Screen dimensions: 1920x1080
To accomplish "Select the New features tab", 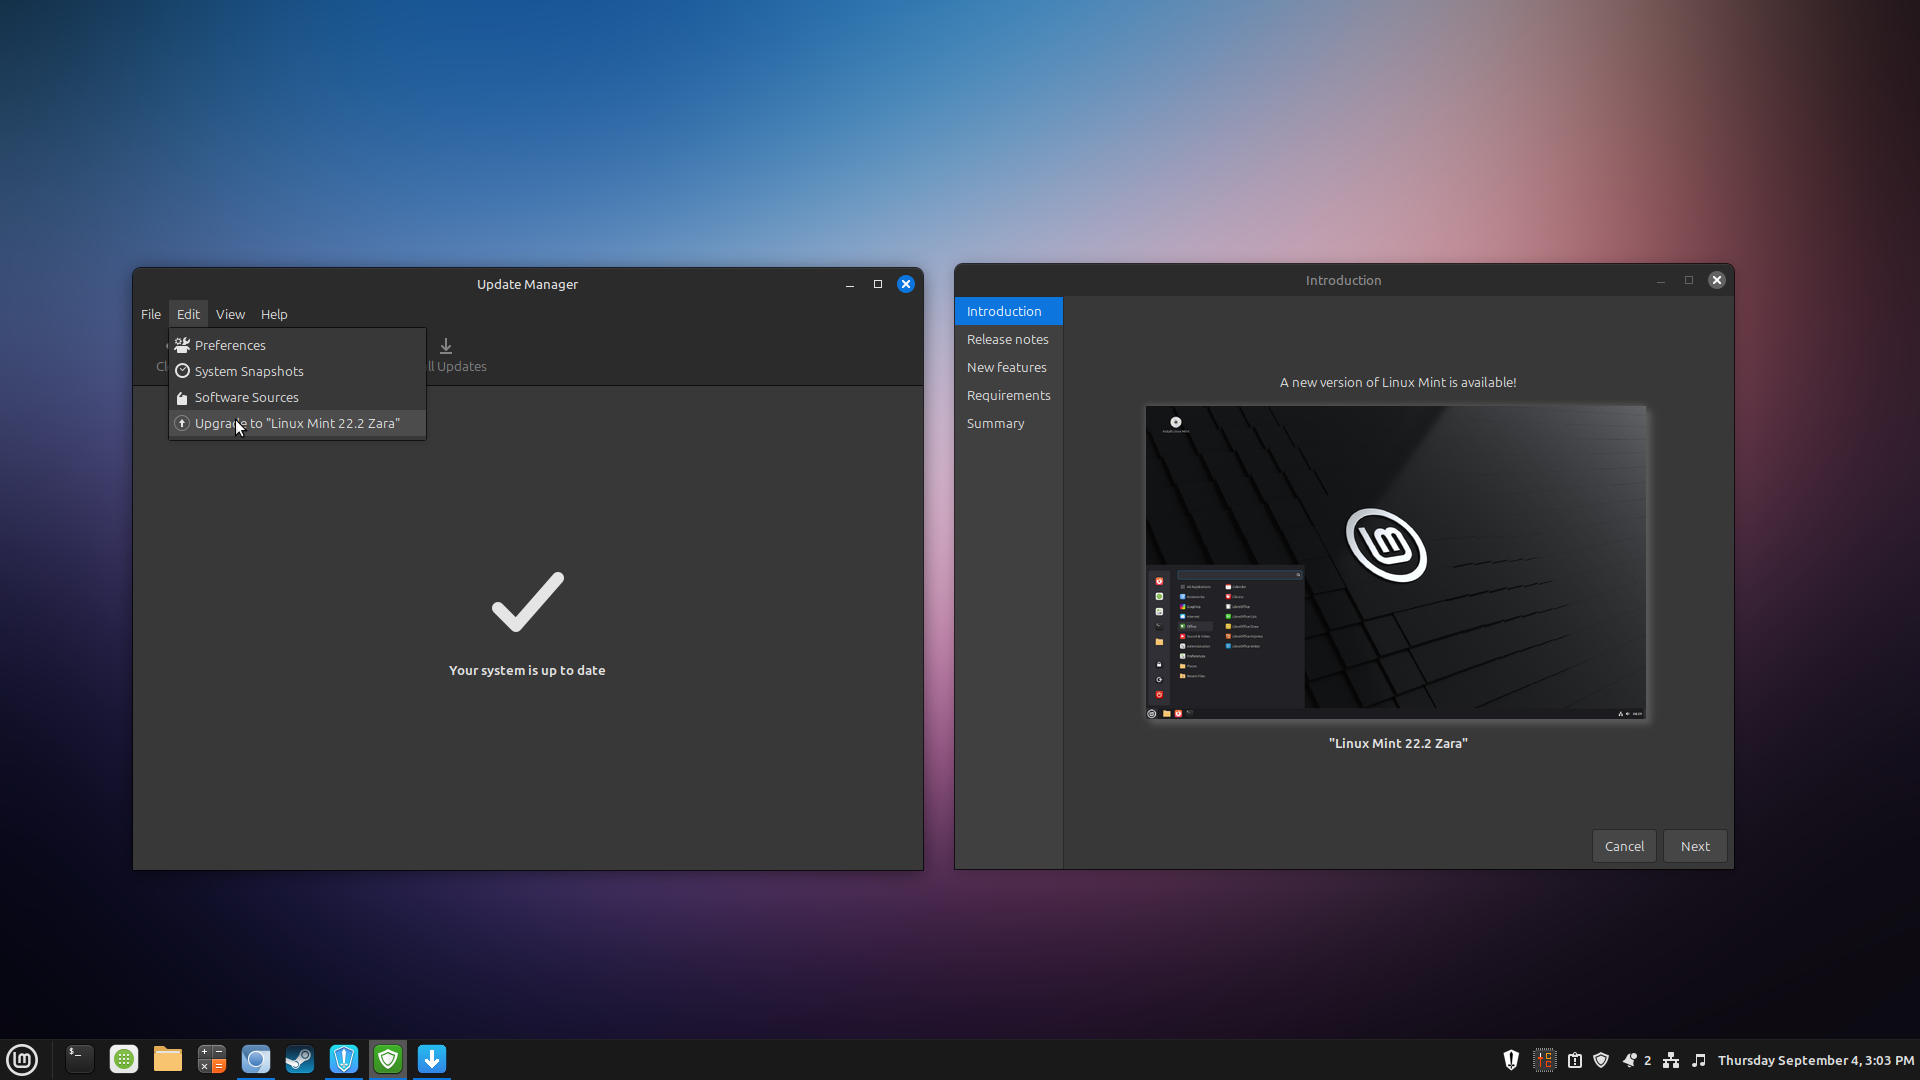I will (1008, 367).
